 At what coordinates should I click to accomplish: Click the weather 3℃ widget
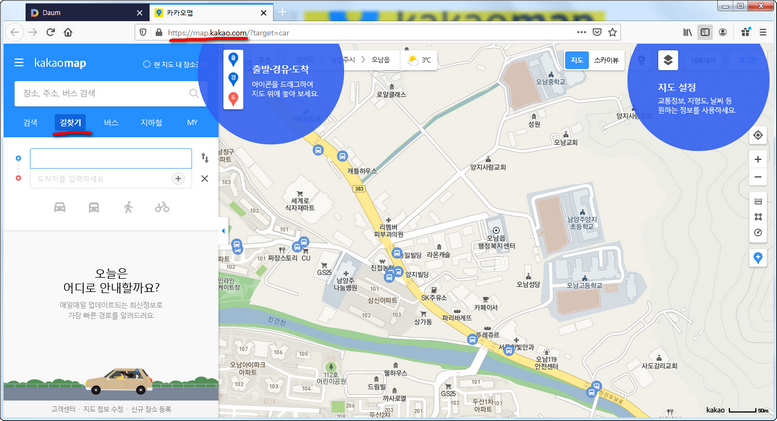pos(419,60)
